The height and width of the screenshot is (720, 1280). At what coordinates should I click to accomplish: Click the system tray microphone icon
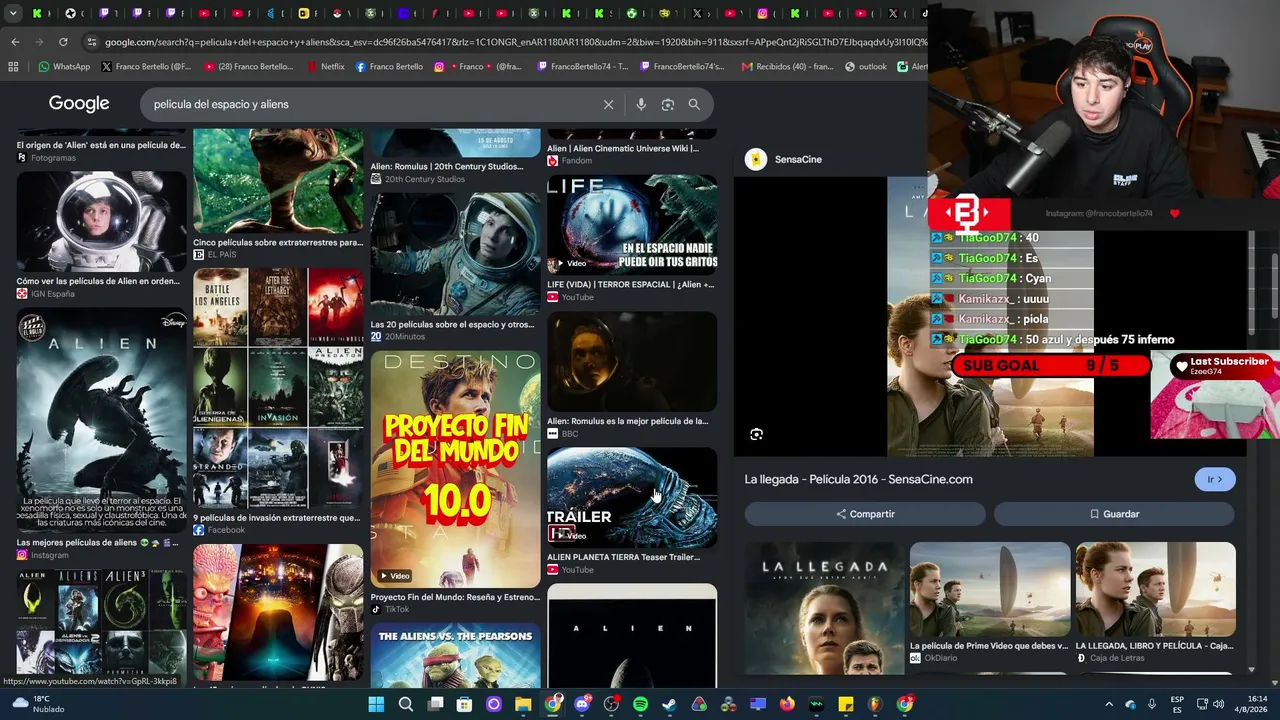1152,704
